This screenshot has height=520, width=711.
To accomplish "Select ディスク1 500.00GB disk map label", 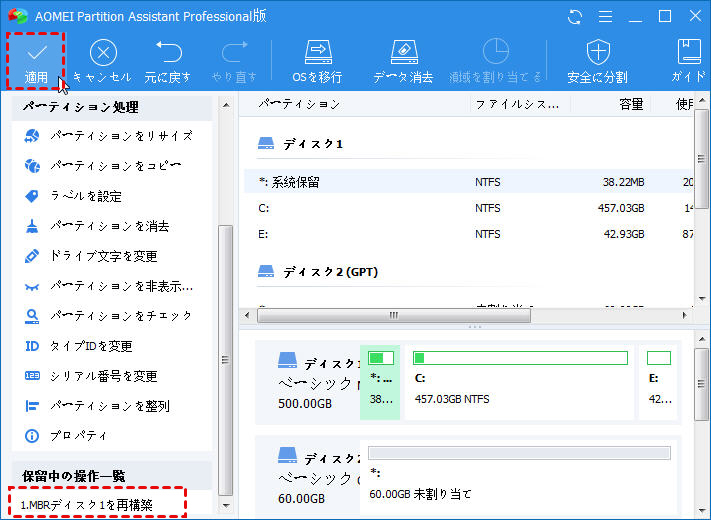I will 309,382.
